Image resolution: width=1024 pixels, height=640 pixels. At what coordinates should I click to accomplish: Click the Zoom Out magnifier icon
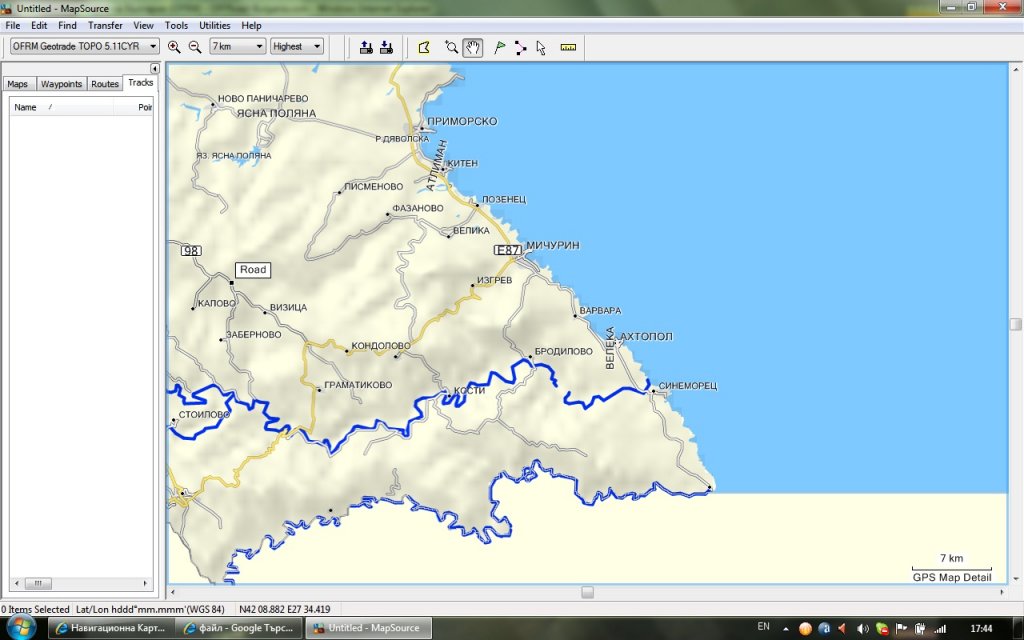click(194, 47)
